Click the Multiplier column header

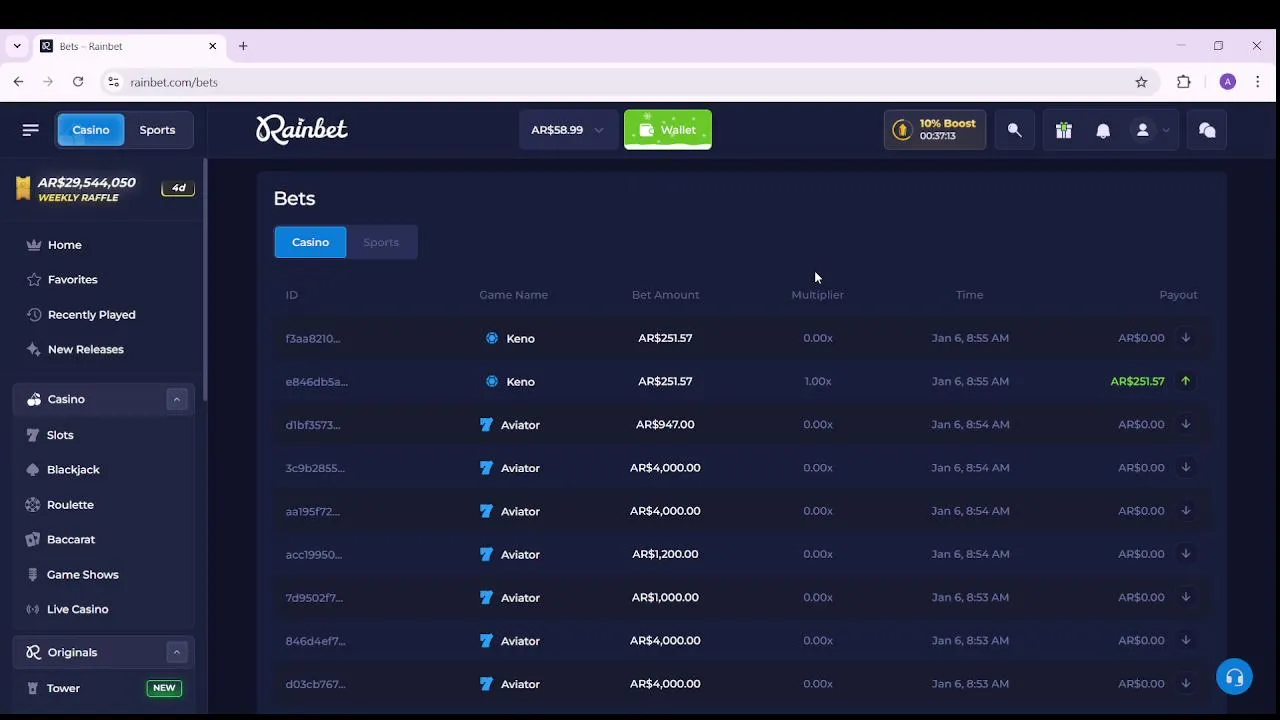tap(818, 295)
